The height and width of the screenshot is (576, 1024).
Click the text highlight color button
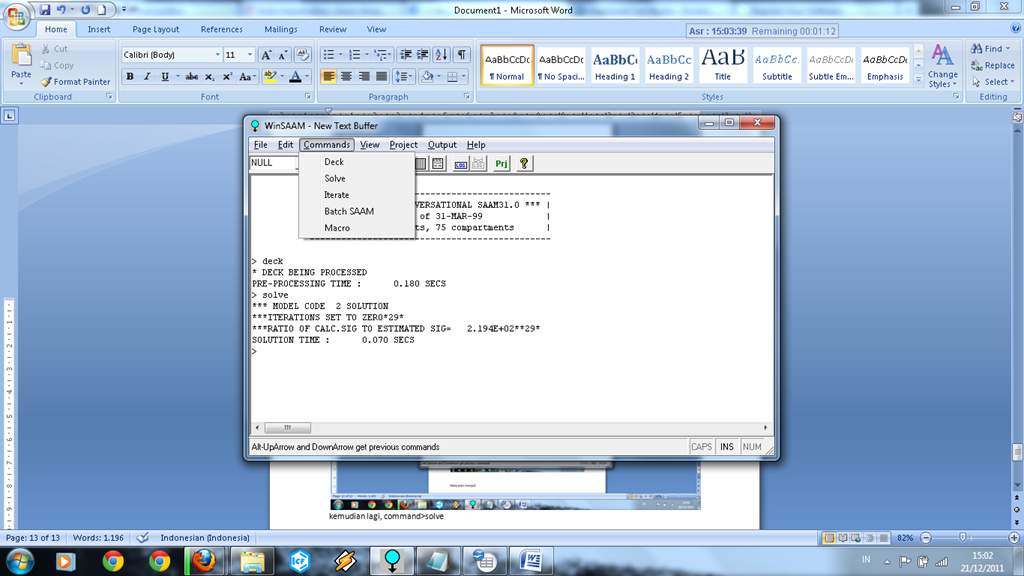(x=270, y=76)
